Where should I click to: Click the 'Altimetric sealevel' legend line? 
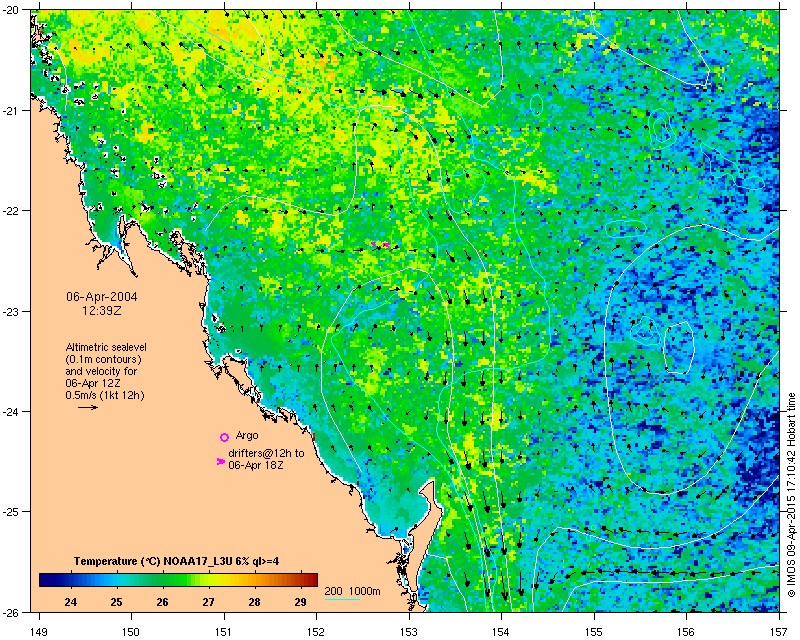pyautogui.click(x=106, y=347)
